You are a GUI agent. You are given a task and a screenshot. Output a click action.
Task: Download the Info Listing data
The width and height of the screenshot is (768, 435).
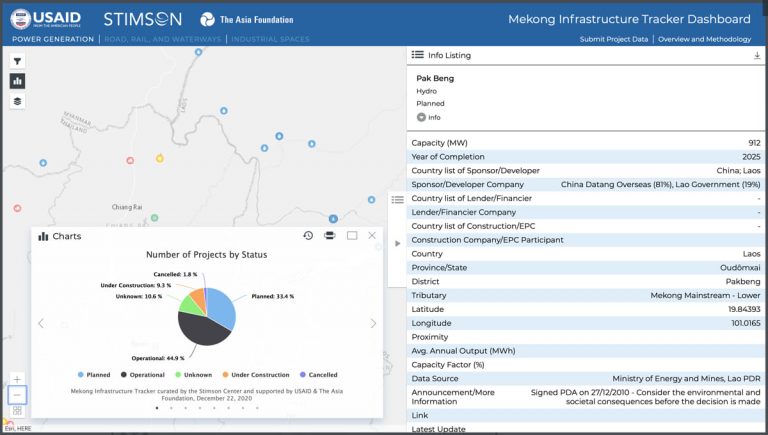[x=757, y=56]
